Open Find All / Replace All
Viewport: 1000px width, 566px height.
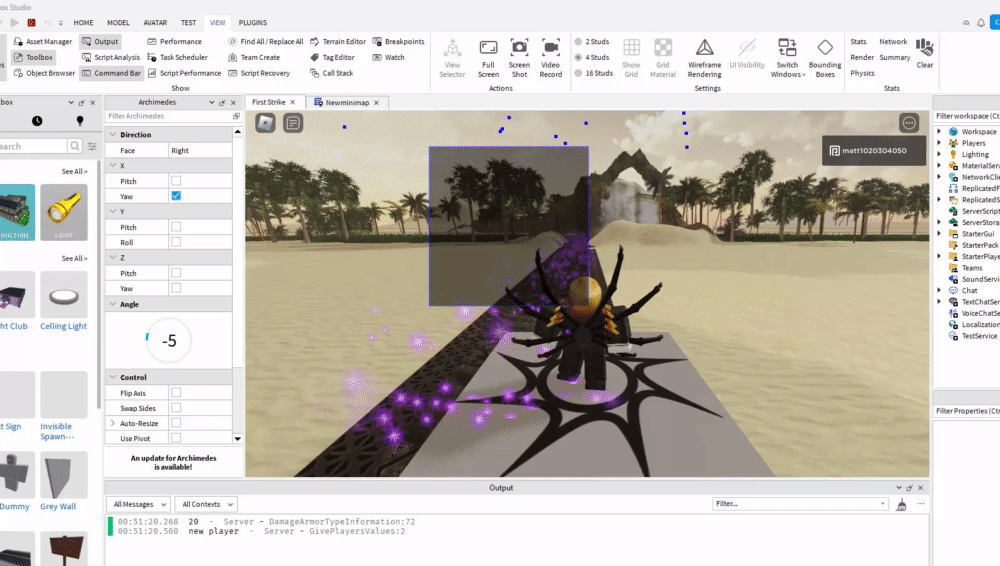click(265, 41)
